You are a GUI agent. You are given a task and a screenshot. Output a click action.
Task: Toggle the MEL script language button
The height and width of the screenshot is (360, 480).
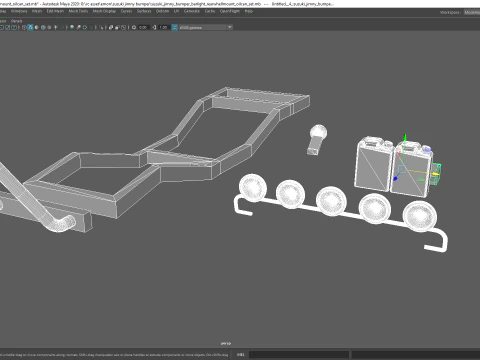pos(241,354)
